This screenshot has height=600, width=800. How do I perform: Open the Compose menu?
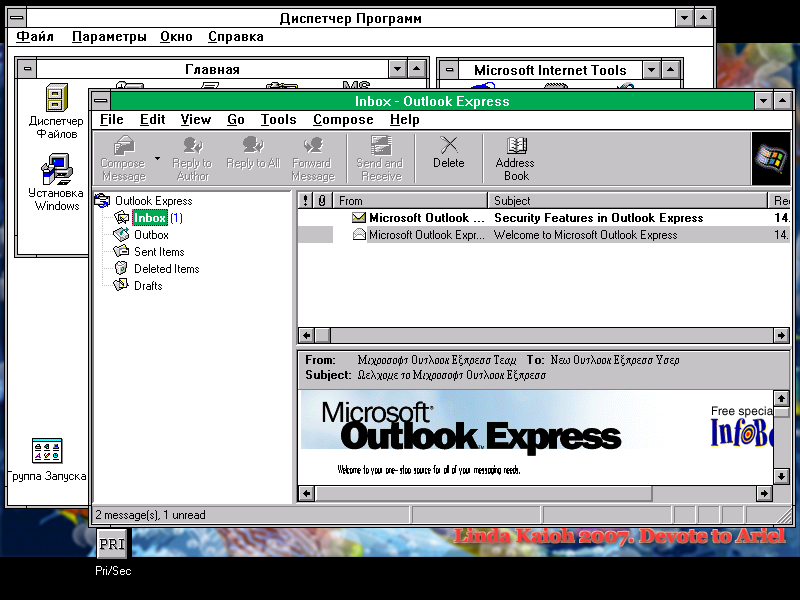343,119
